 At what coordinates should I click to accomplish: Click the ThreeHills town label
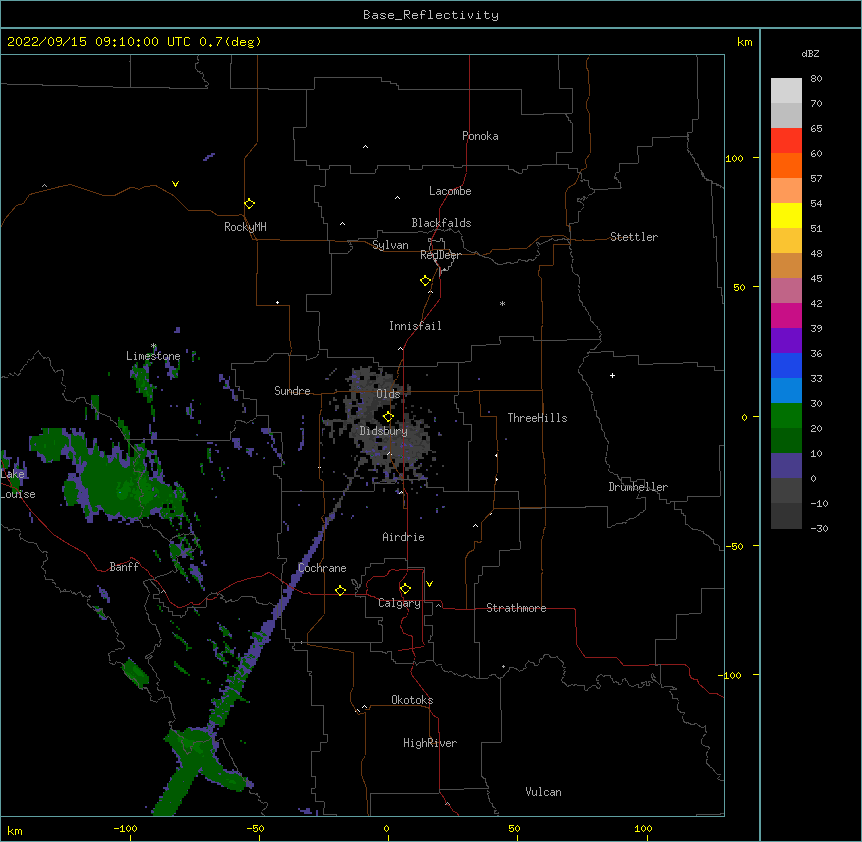(538, 418)
